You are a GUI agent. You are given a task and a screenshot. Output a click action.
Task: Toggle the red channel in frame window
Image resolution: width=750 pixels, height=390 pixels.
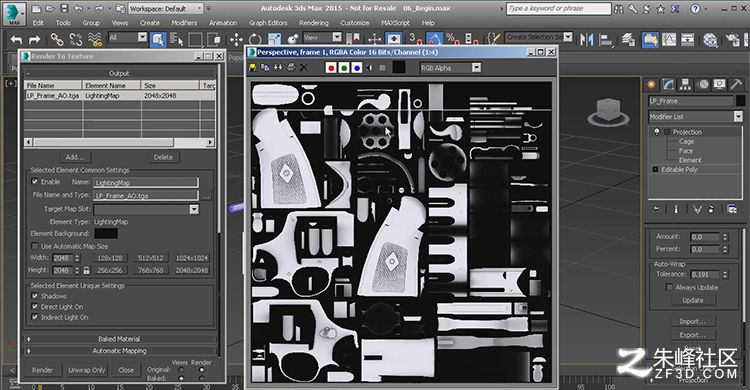pyautogui.click(x=331, y=68)
